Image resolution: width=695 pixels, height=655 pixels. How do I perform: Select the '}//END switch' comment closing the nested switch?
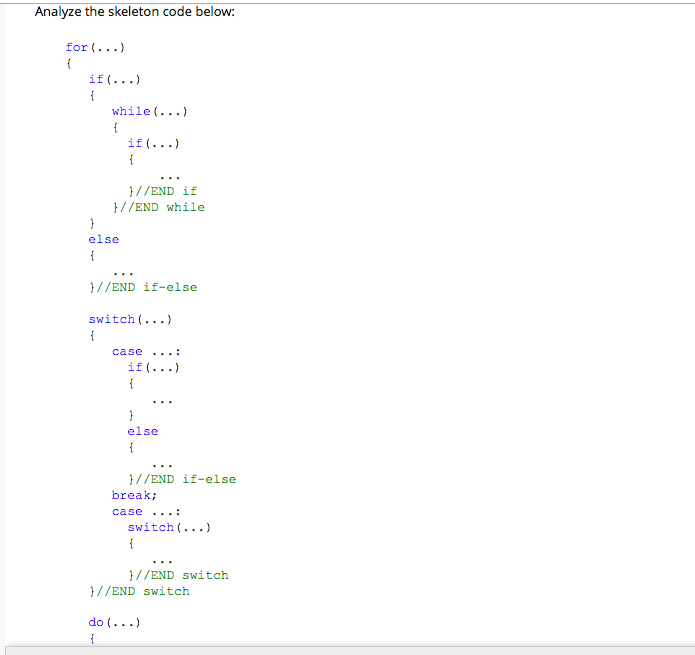click(x=179, y=575)
